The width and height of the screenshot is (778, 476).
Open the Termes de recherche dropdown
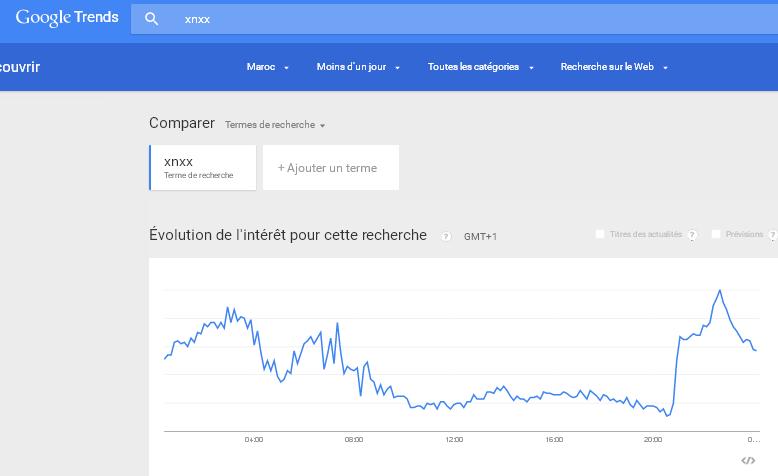(275, 125)
